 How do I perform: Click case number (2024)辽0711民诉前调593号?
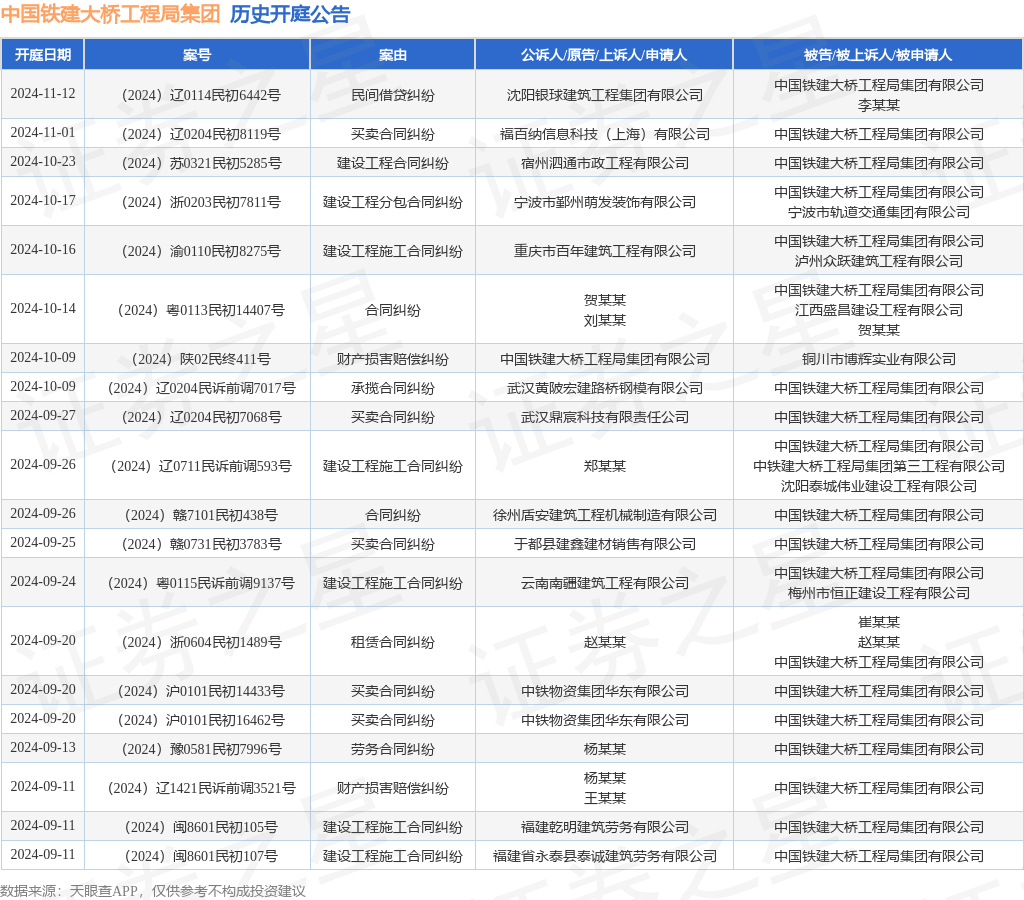click(201, 466)
